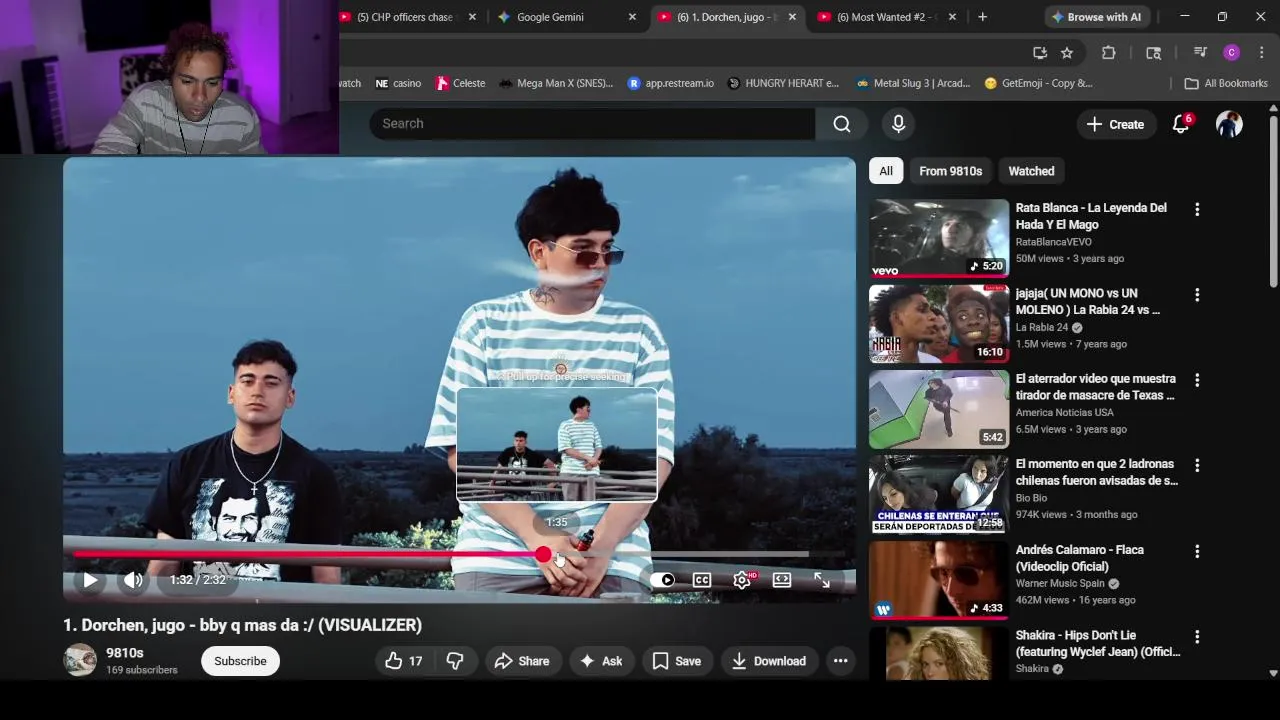Open the 9810s channel avatar

[x=80, y=660]
